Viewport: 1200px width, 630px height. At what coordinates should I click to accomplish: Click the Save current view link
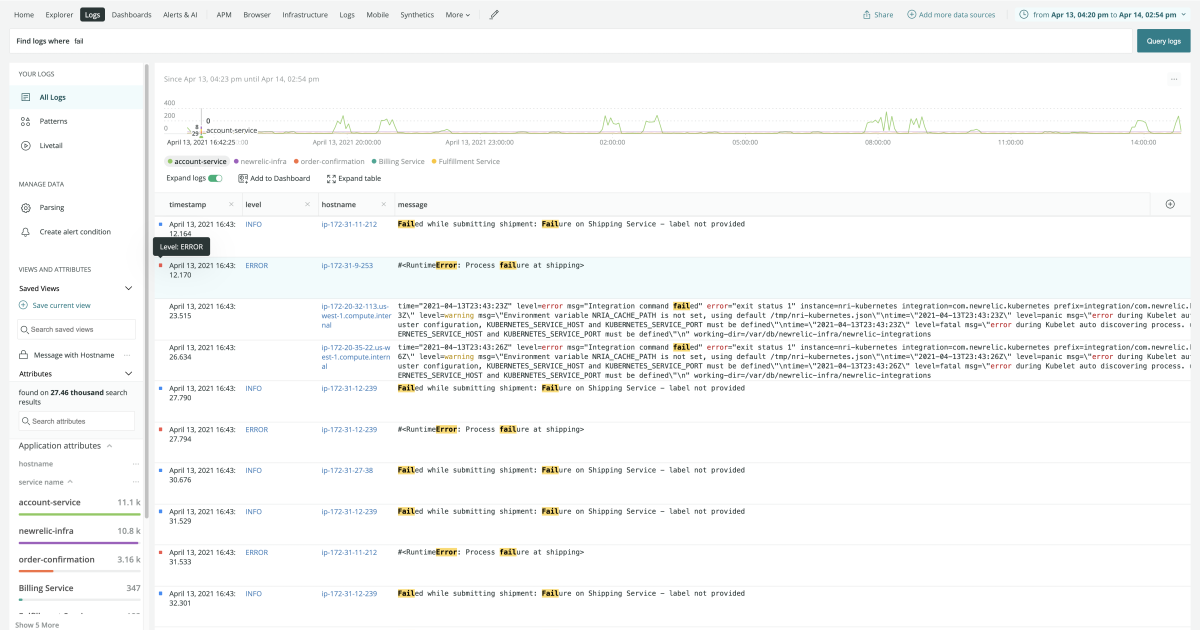61,305
